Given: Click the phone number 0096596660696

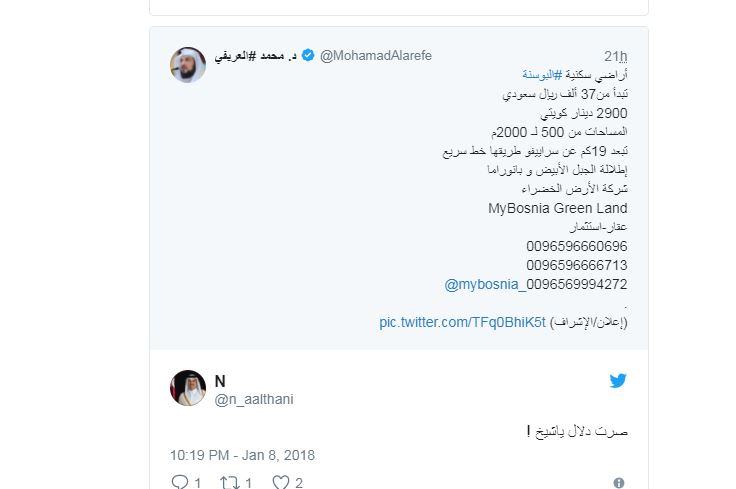Looking at the screenshot, I should [577, 246].
